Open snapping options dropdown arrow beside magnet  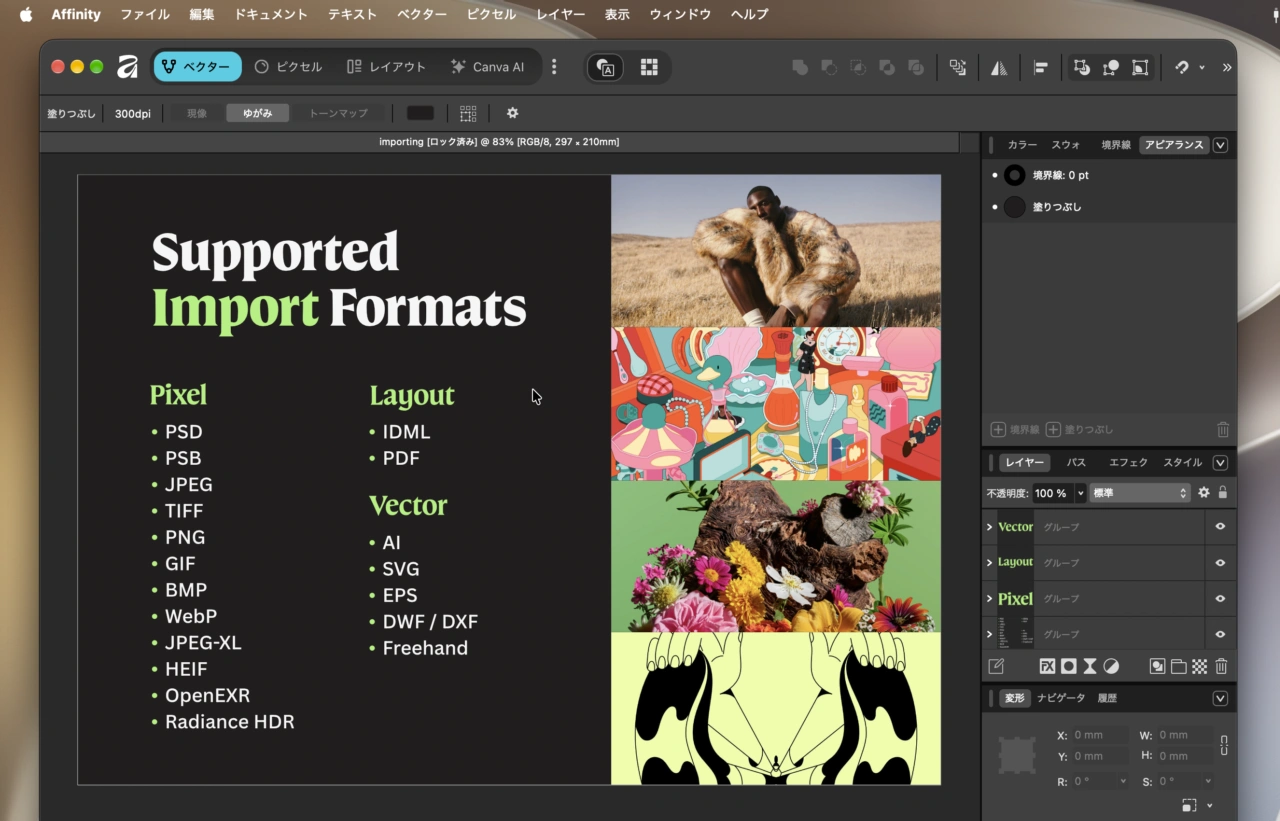[x=1202, y=67]
